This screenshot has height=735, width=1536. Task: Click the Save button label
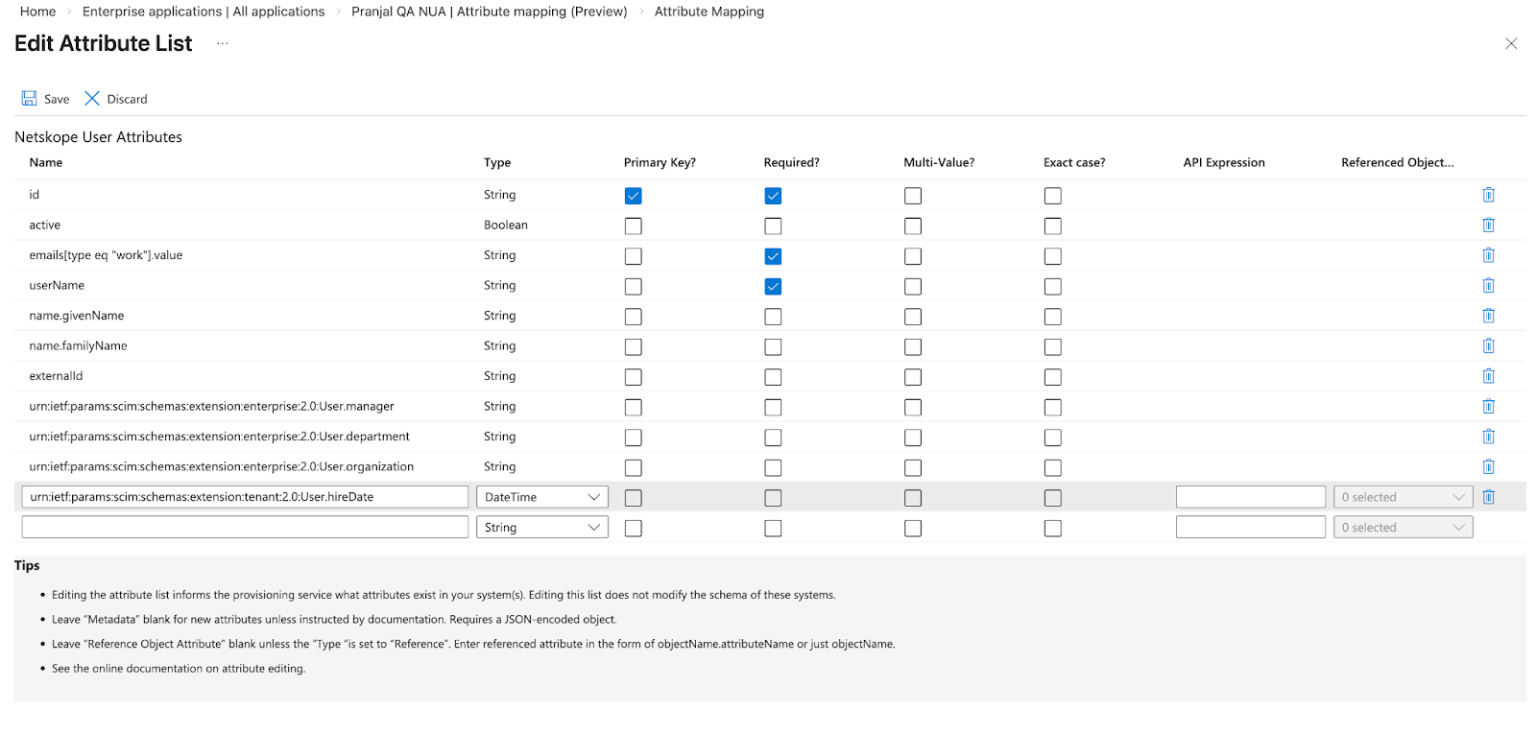57,99
